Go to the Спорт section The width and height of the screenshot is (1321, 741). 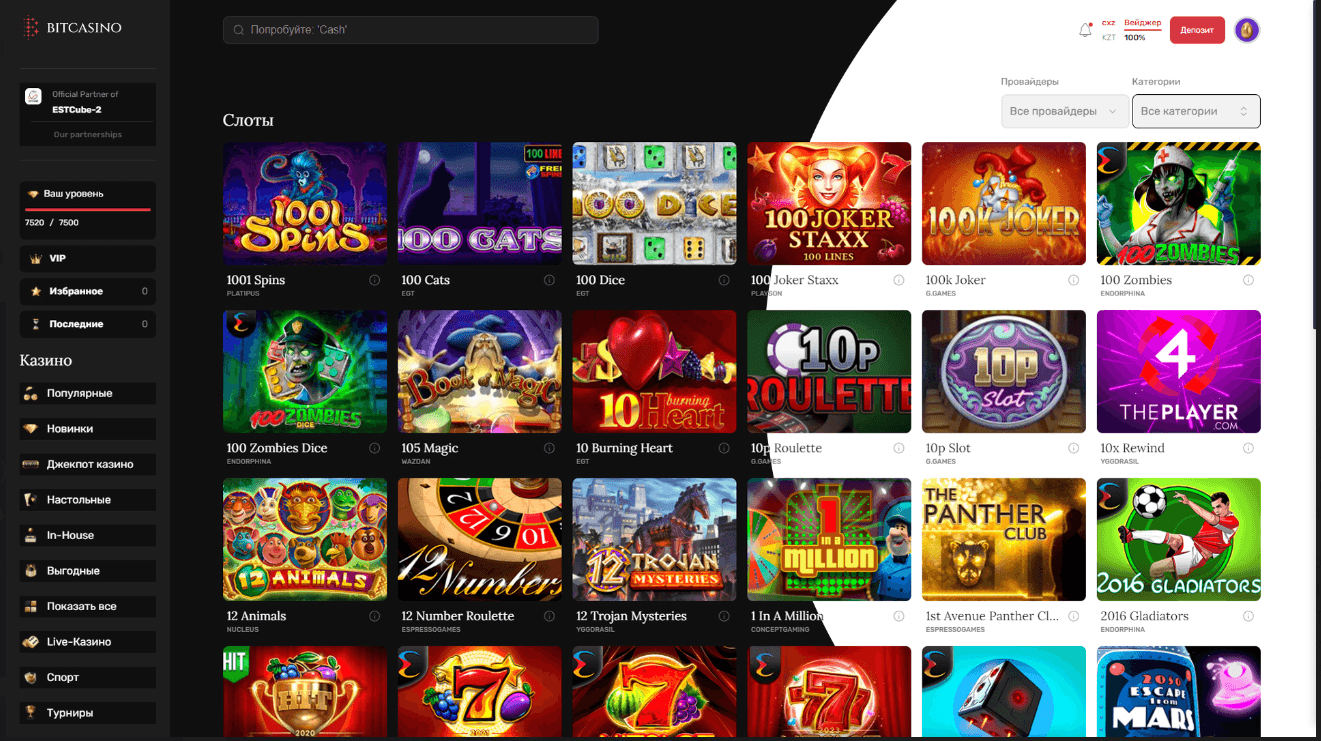88,677
